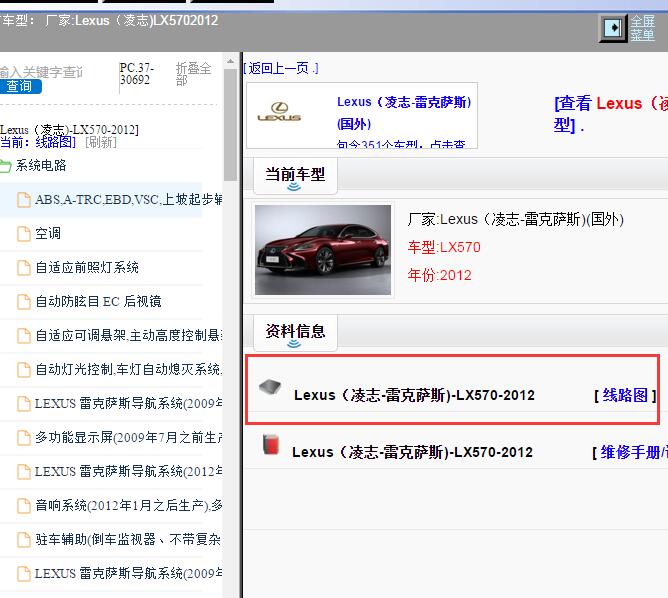Click document icon beside 空调
Screen dimensions: 668x598
pyautogui.click(x=24, y=233)
